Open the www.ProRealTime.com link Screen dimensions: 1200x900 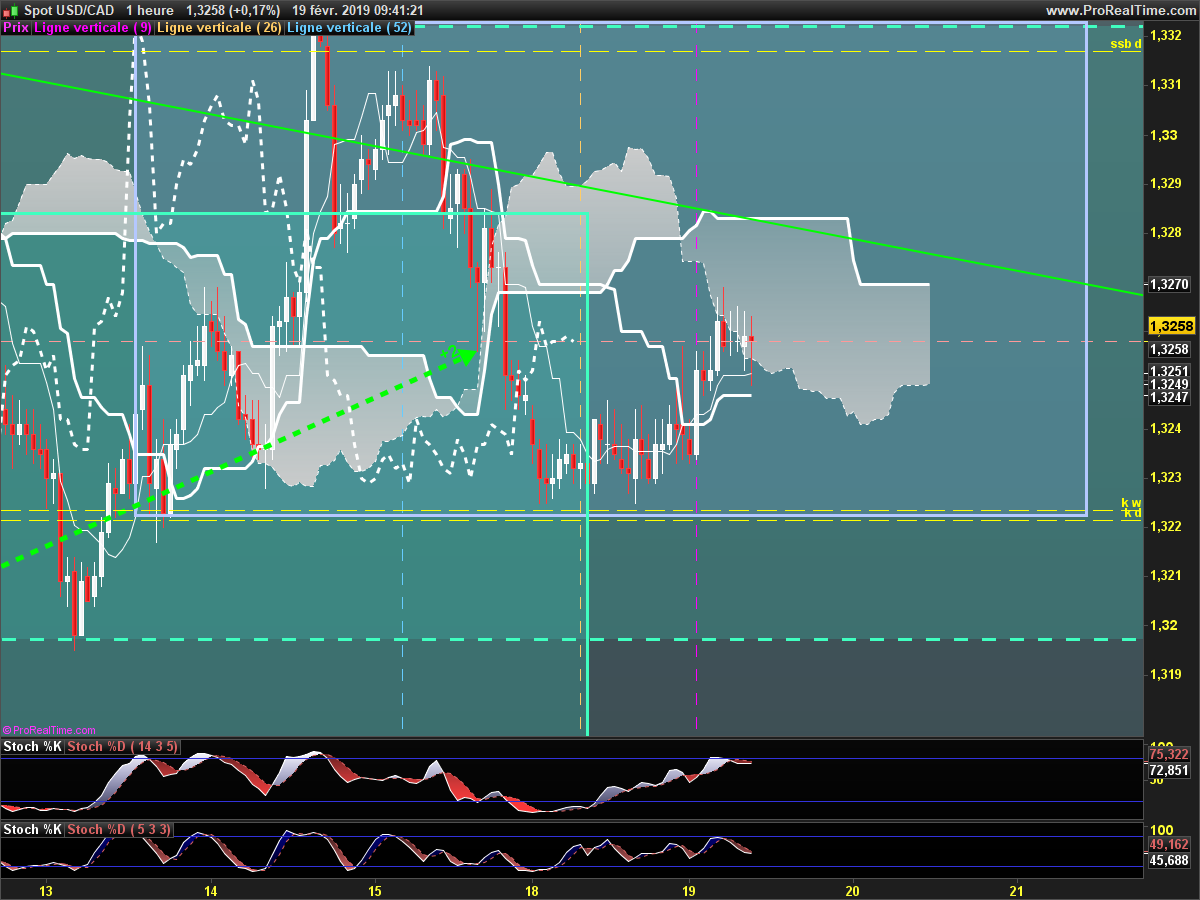1120,10
